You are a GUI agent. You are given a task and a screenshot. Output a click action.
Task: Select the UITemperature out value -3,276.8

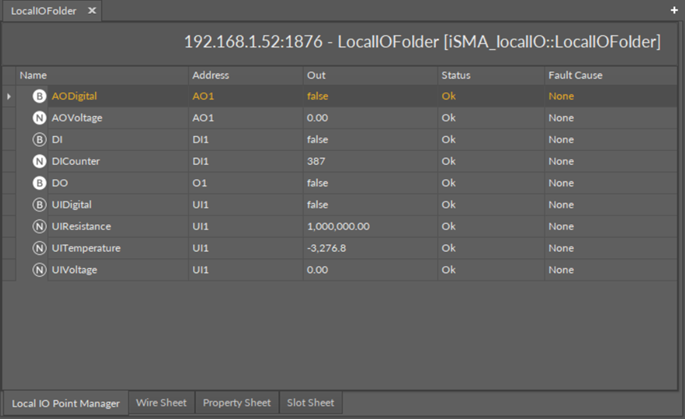click(x=326, y=248)
